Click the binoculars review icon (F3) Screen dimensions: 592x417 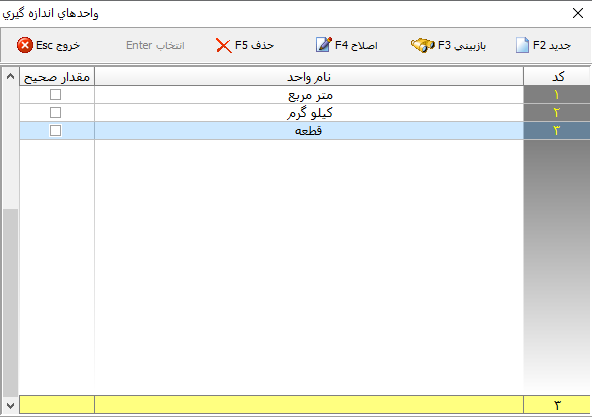click(422, 45)
